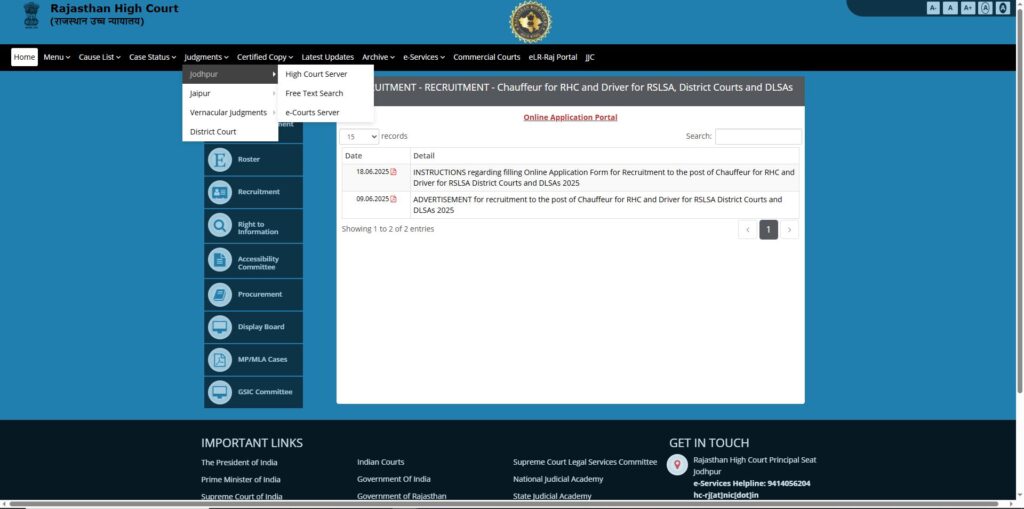The width and height of the screenshot is (1024, 509).
Task: Click the GSIC Committee icon
Action: point(220,392)
